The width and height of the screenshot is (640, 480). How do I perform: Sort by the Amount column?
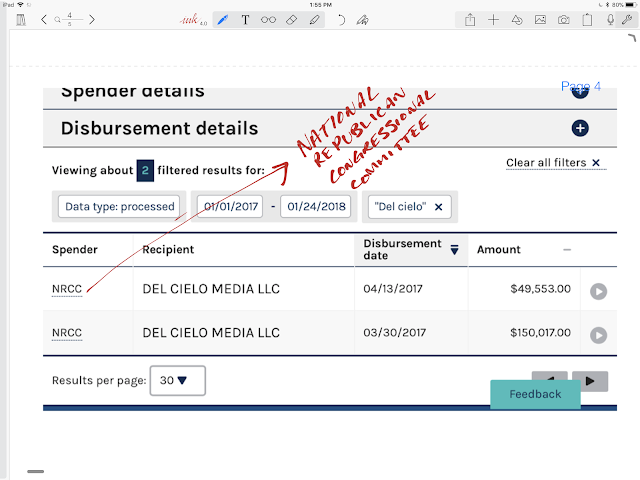coord(524,249)
